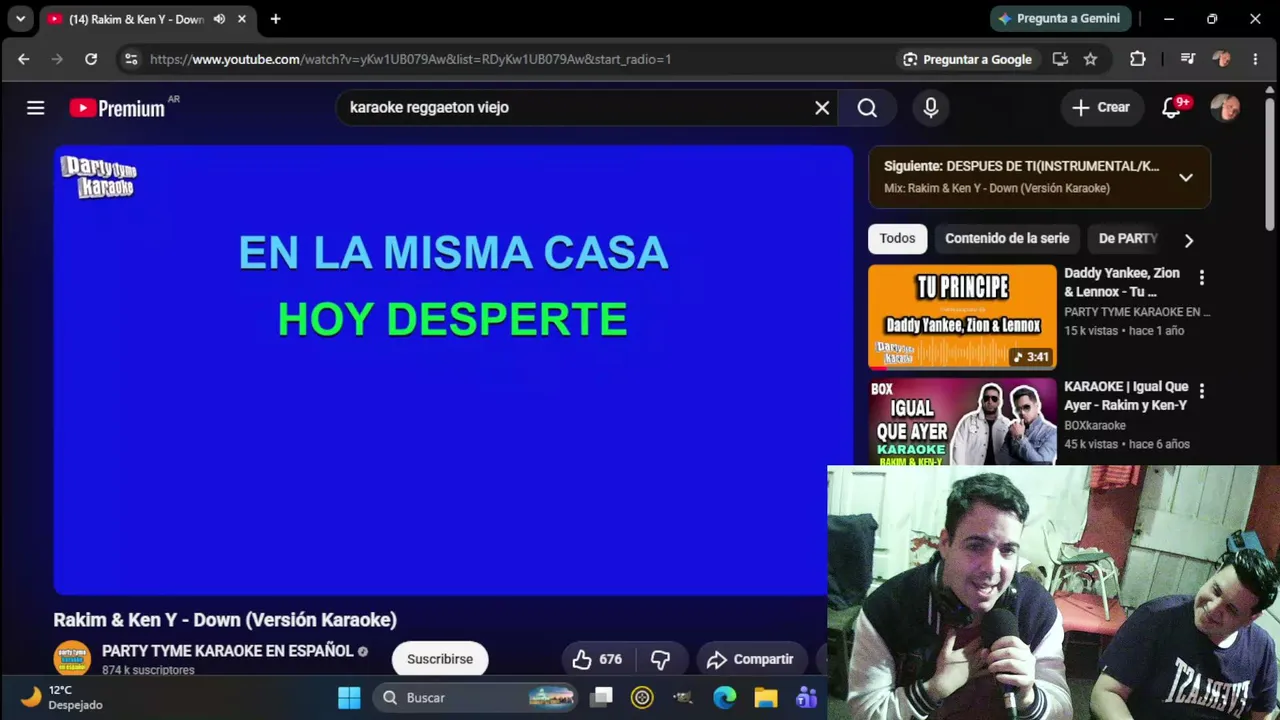
Task: Like the video with thumbs up
Action: pyautogui.click(x=597, y=659)
